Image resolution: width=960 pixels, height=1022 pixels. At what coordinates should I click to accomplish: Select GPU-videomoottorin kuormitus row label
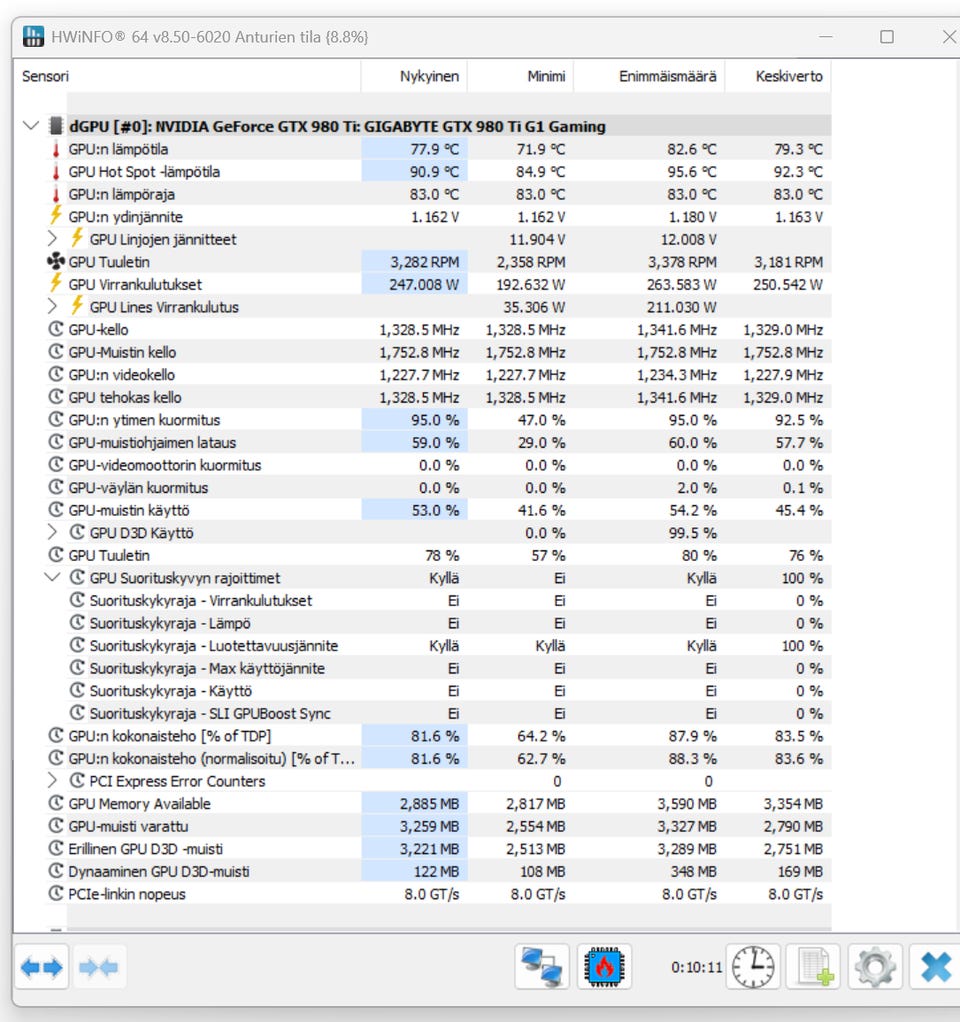pyautogui.click(x=165, y=465)
